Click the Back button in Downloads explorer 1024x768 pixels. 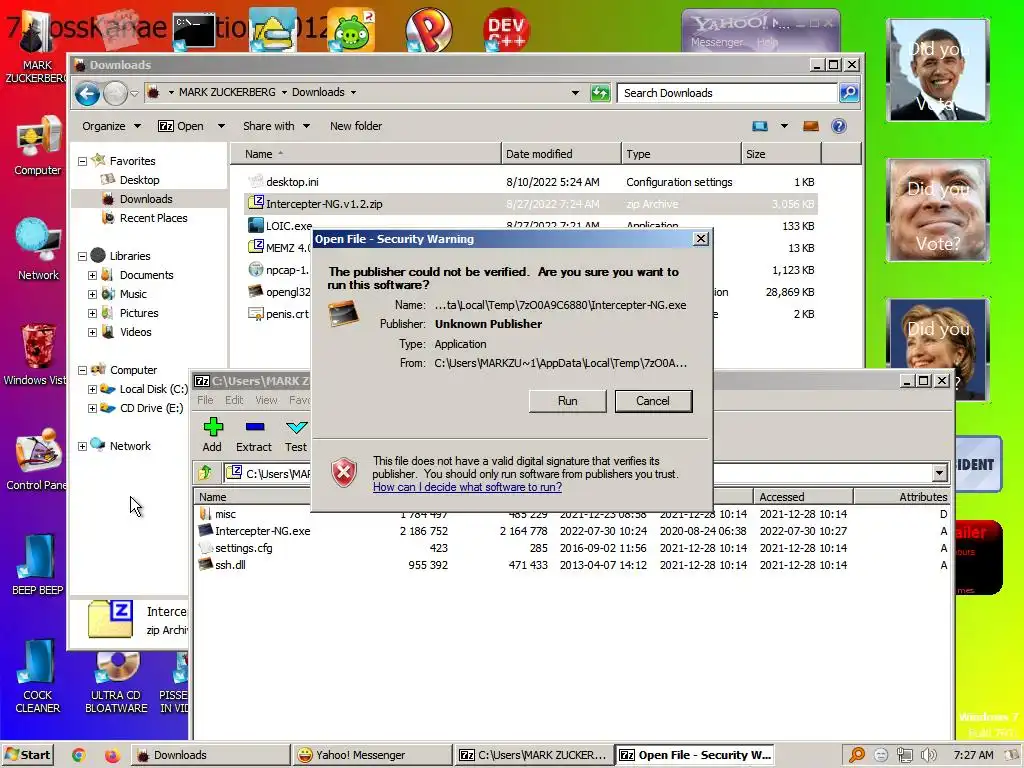click(x=88, y=93)
